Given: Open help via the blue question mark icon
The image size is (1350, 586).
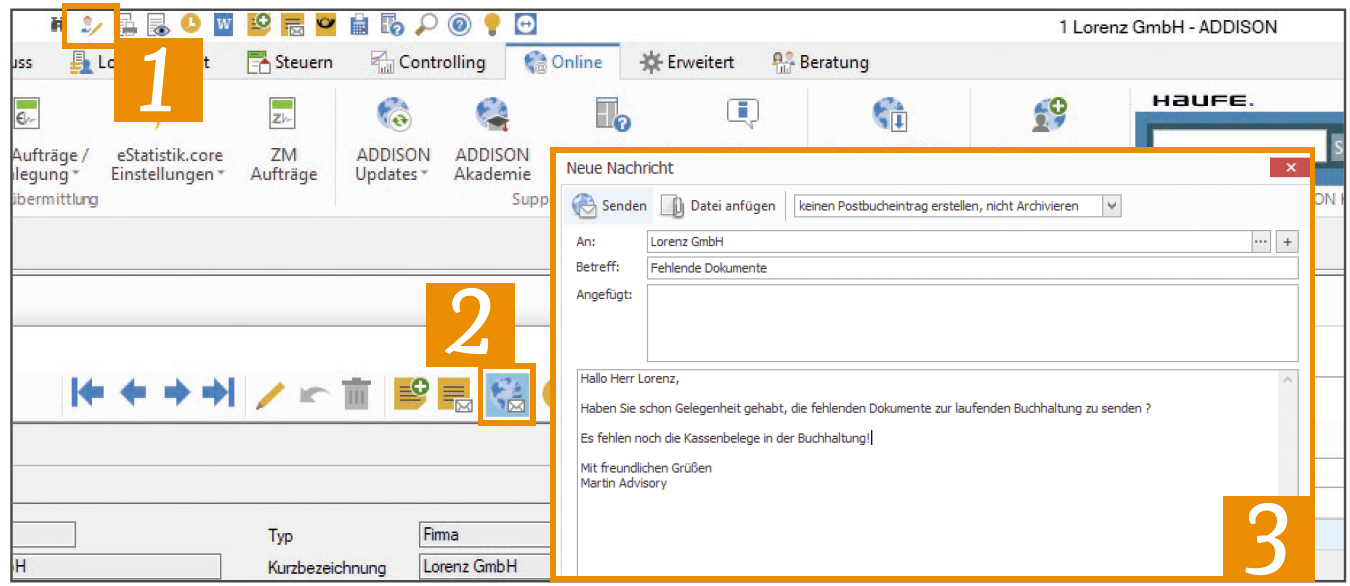Looking at the screenshot, I should [459, 26].
